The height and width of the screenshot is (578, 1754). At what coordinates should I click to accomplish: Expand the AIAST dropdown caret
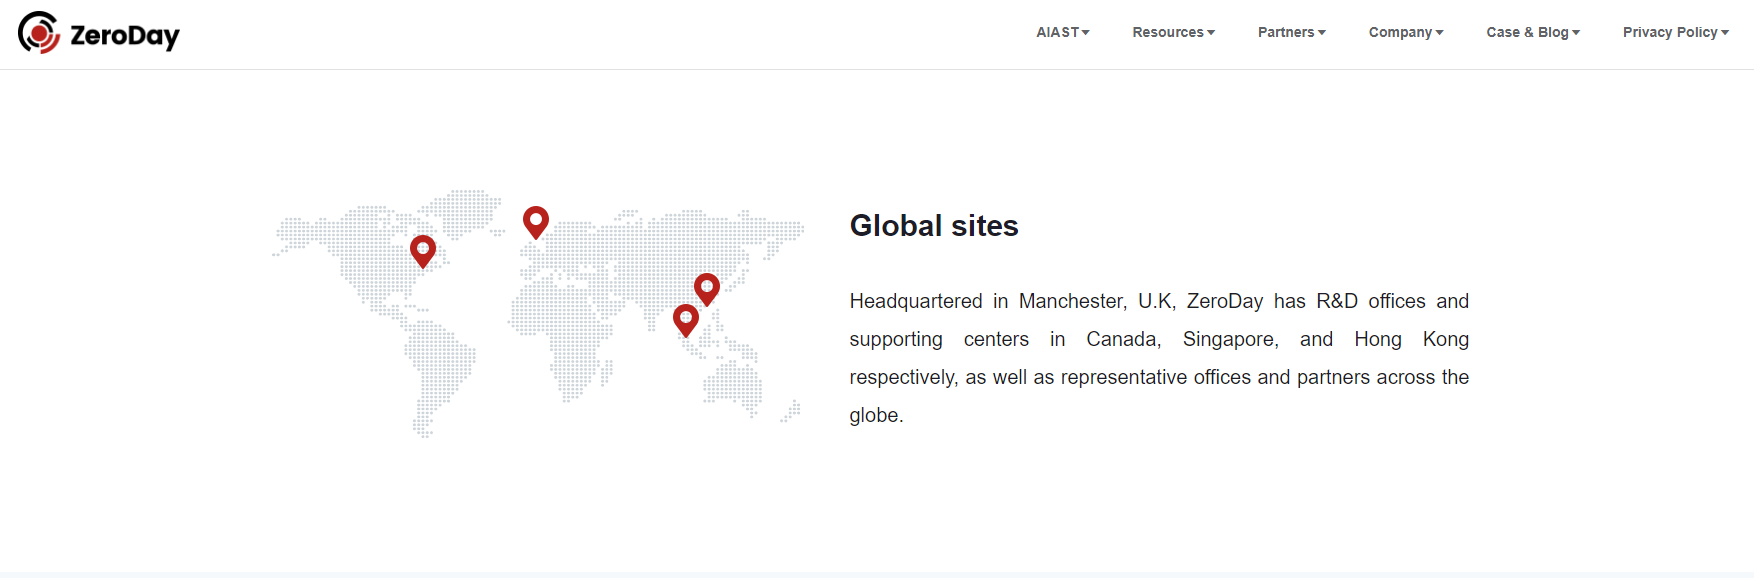1086,33
